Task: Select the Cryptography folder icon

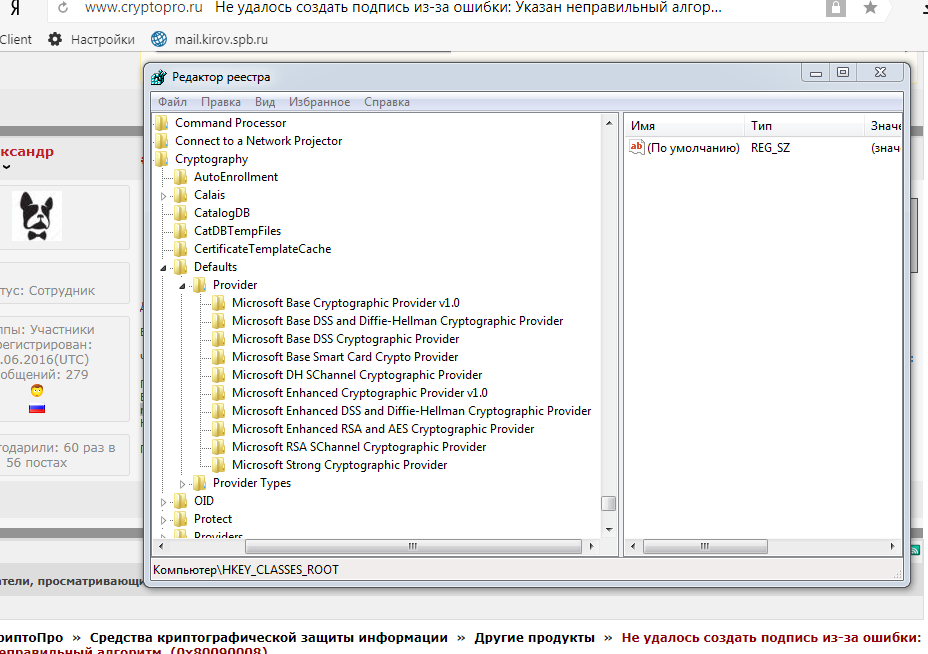Action: tap(162, 159)
